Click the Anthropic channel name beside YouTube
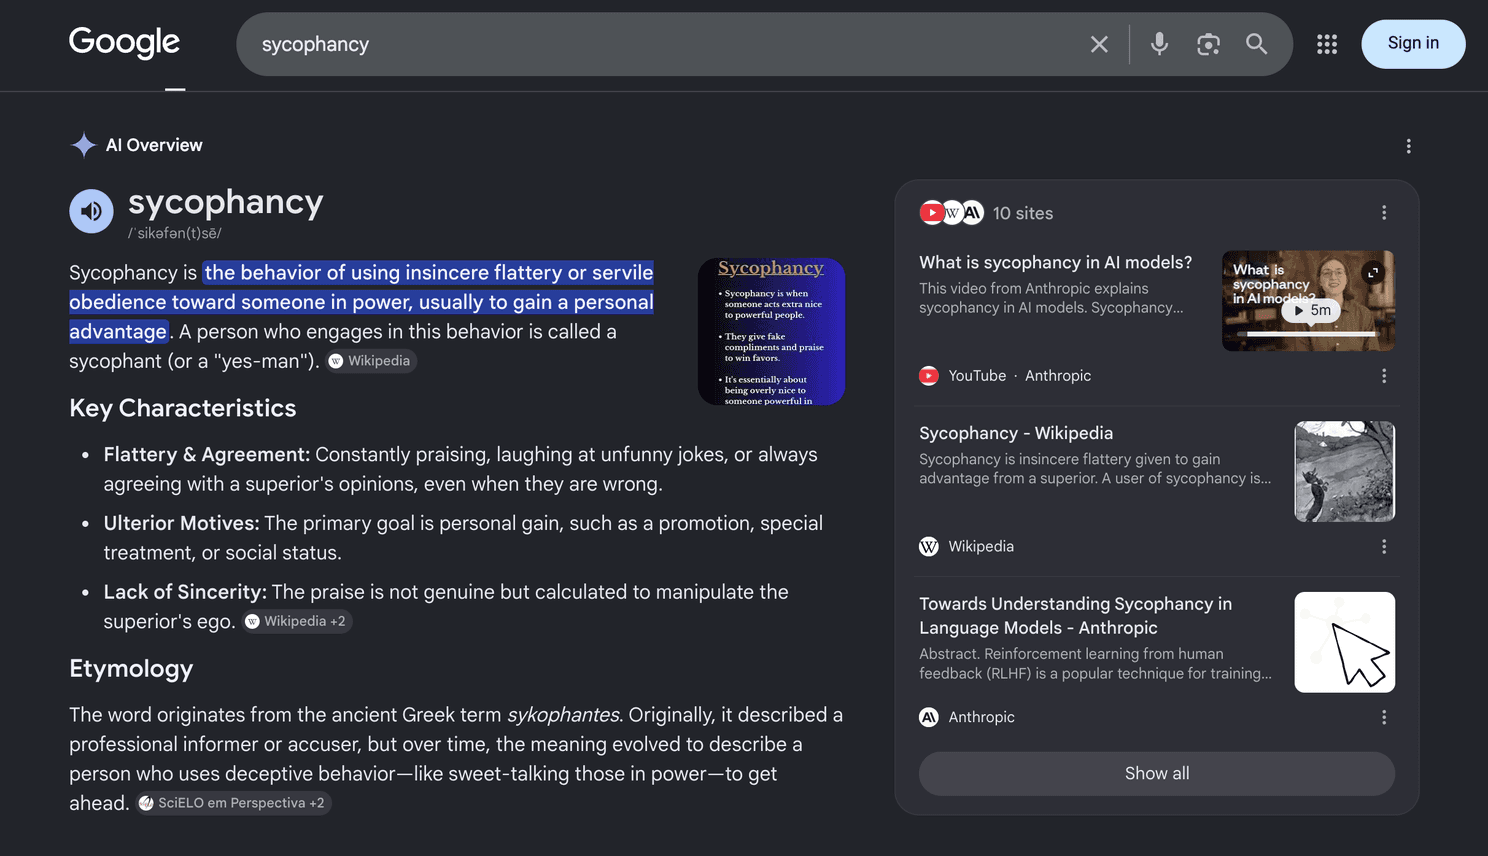This screenshot has height=856, width=1488. (1058, 376)
